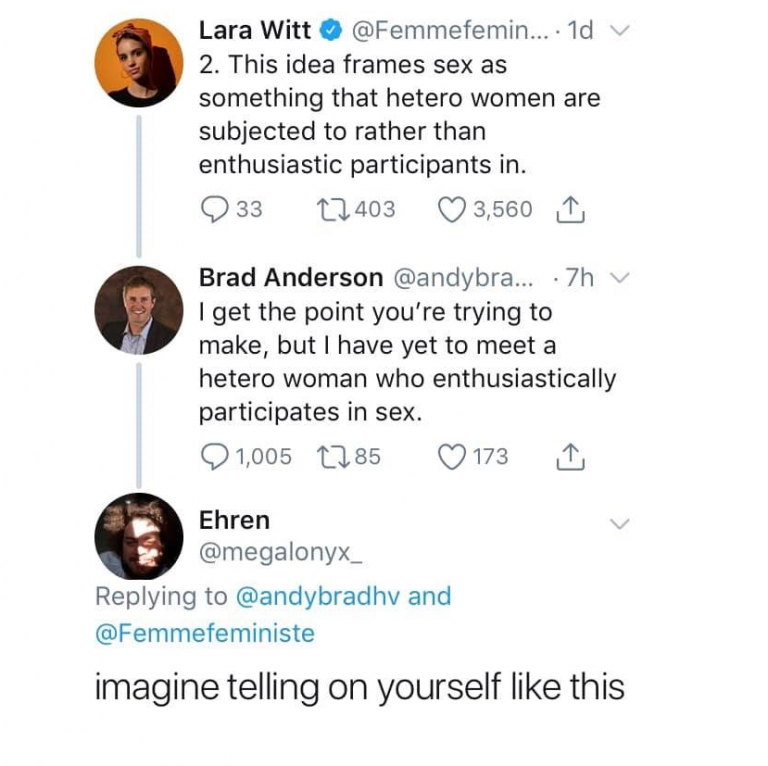The width and height of the screenshot is (768, 766).
Task: Open Lara Witt's profile picture
Action: coord(139,63)
